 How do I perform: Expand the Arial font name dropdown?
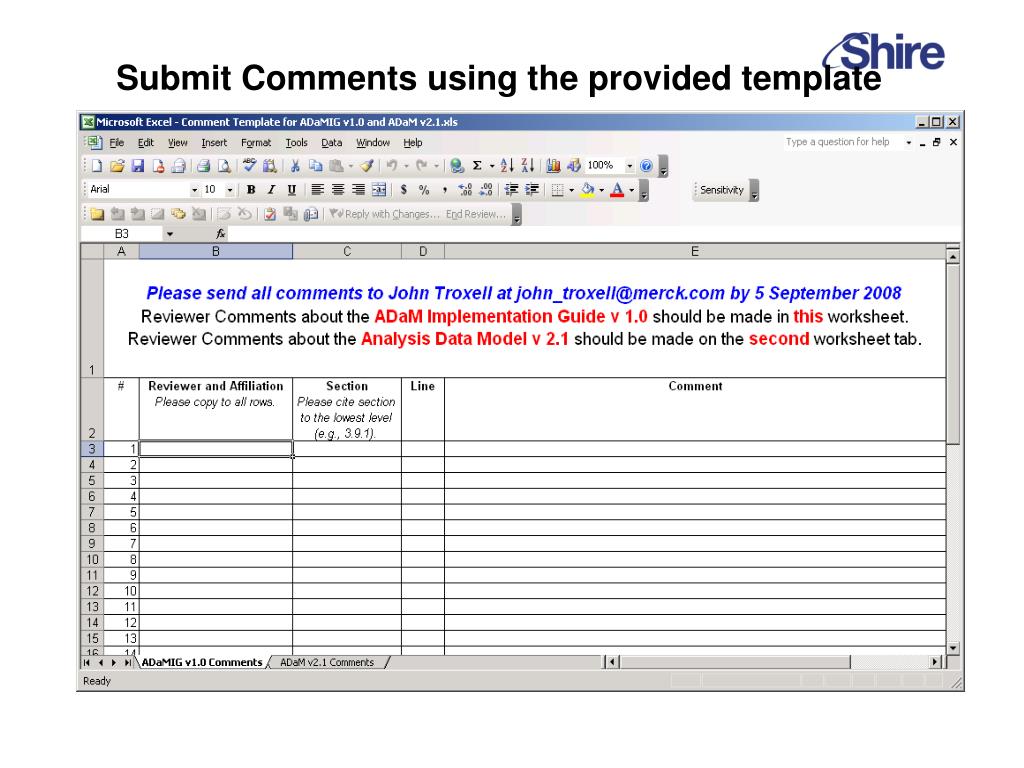pyautogui.click(x=194, y=190)
